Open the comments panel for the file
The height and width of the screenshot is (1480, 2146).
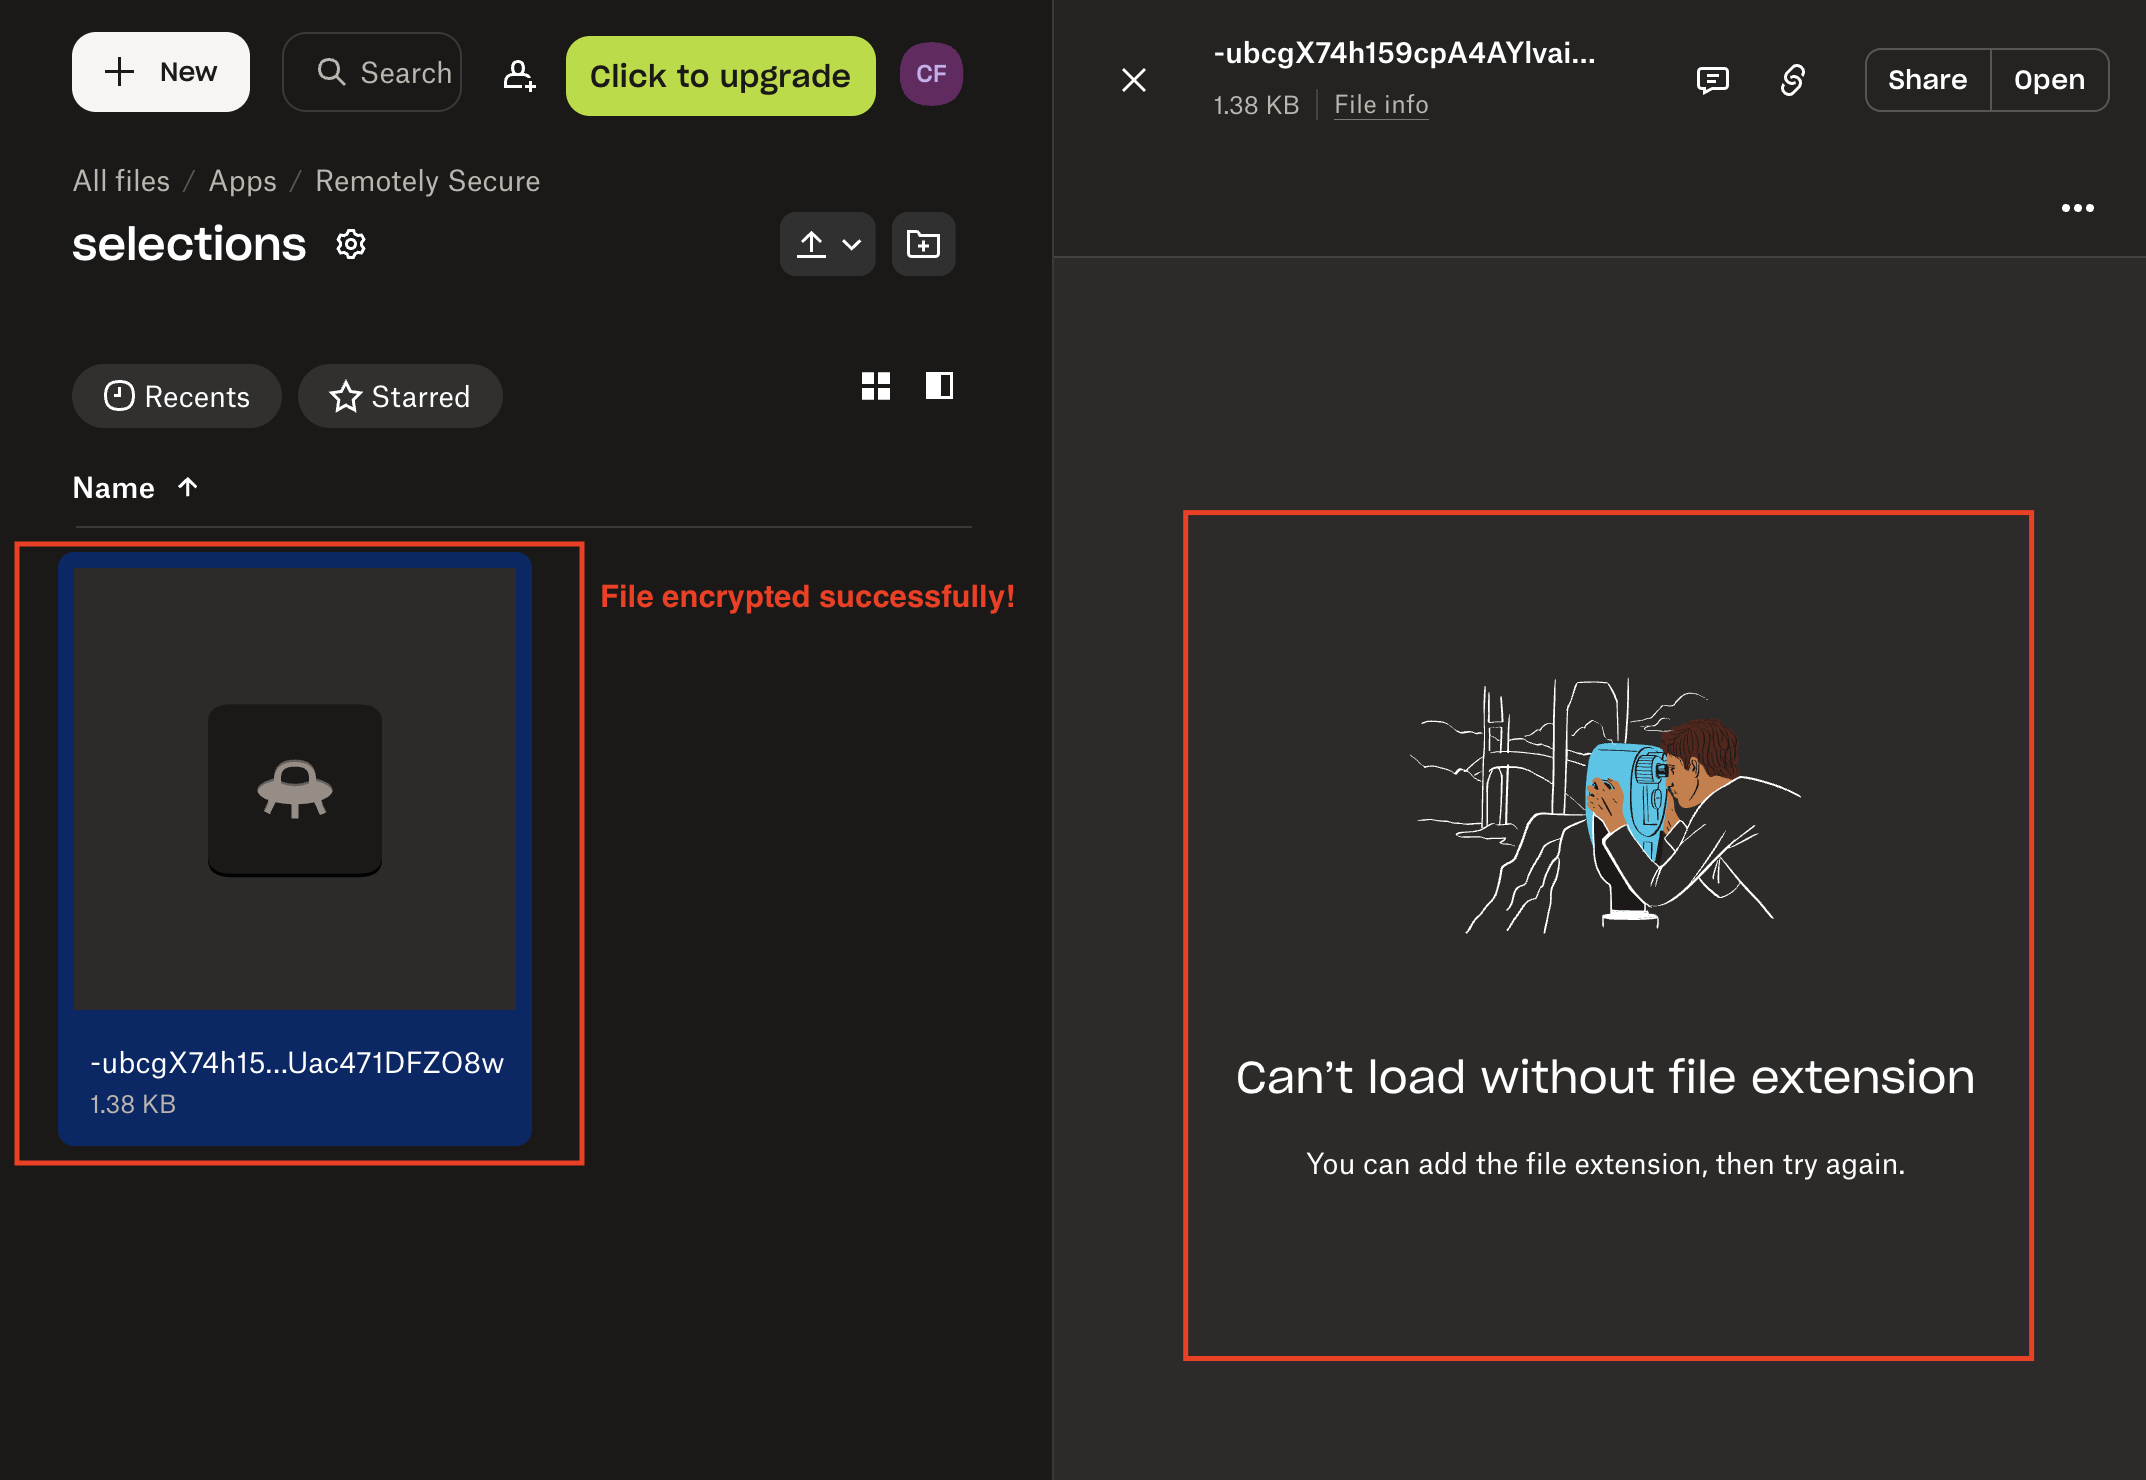[1713, 80]
